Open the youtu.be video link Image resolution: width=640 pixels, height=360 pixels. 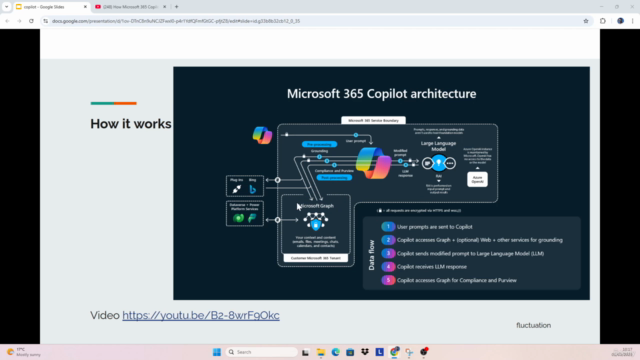(x=201, y=315)
